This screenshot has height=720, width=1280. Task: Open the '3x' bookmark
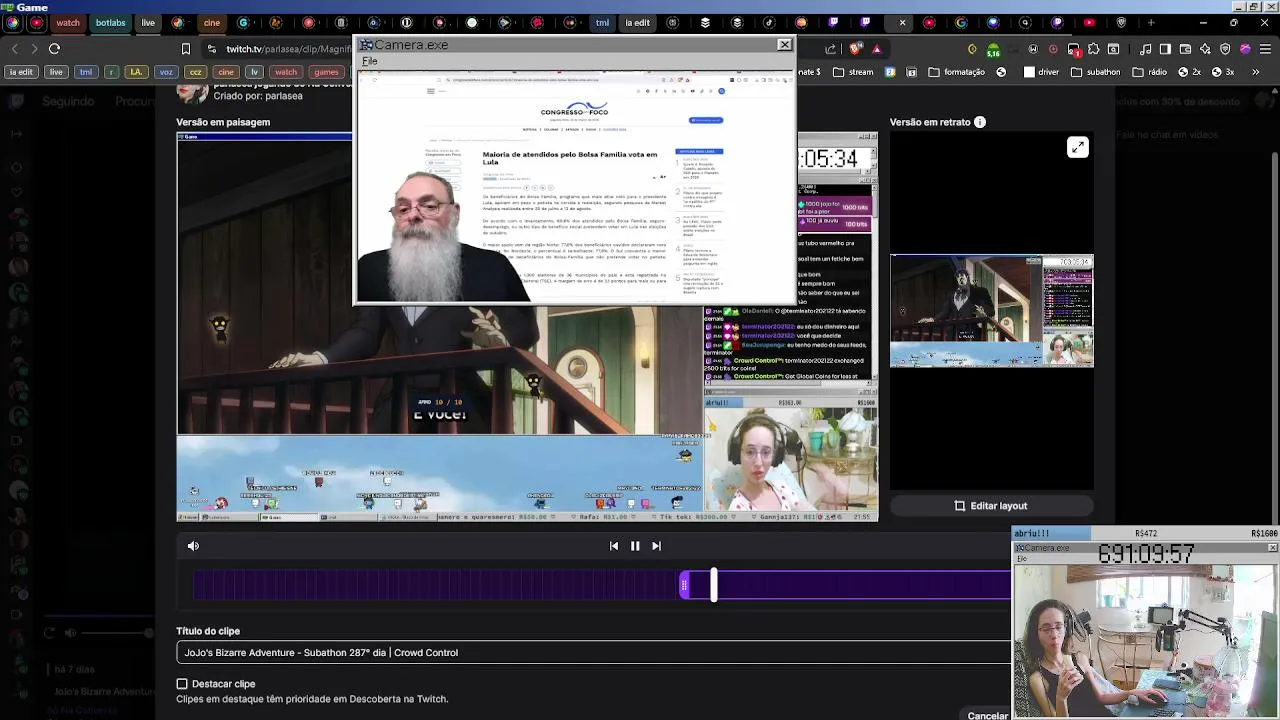point(1223,72)
